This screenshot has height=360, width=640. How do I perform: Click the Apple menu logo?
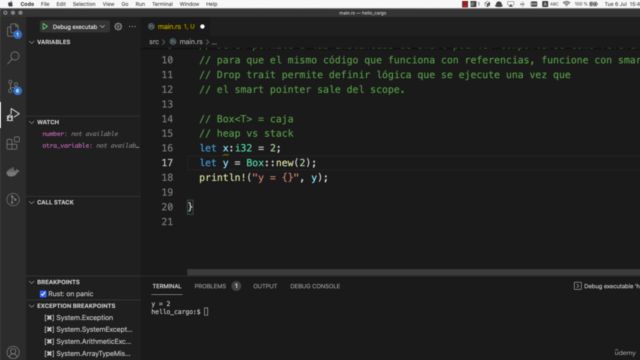(10, 4)
